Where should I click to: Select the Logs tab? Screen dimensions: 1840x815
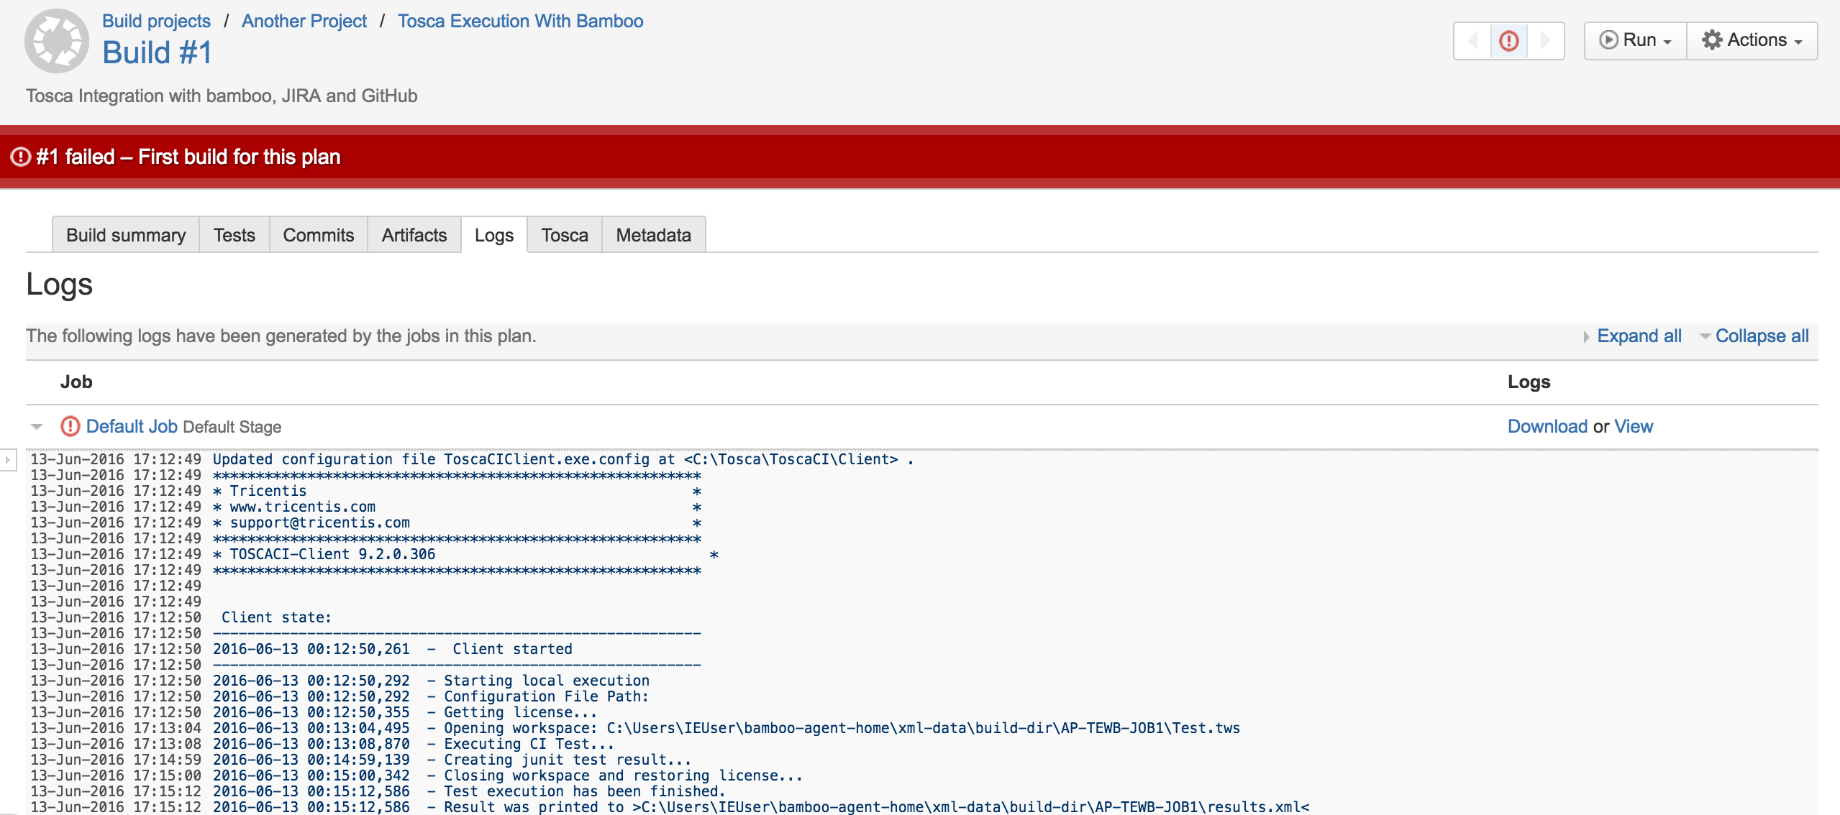tap(494, 235)
